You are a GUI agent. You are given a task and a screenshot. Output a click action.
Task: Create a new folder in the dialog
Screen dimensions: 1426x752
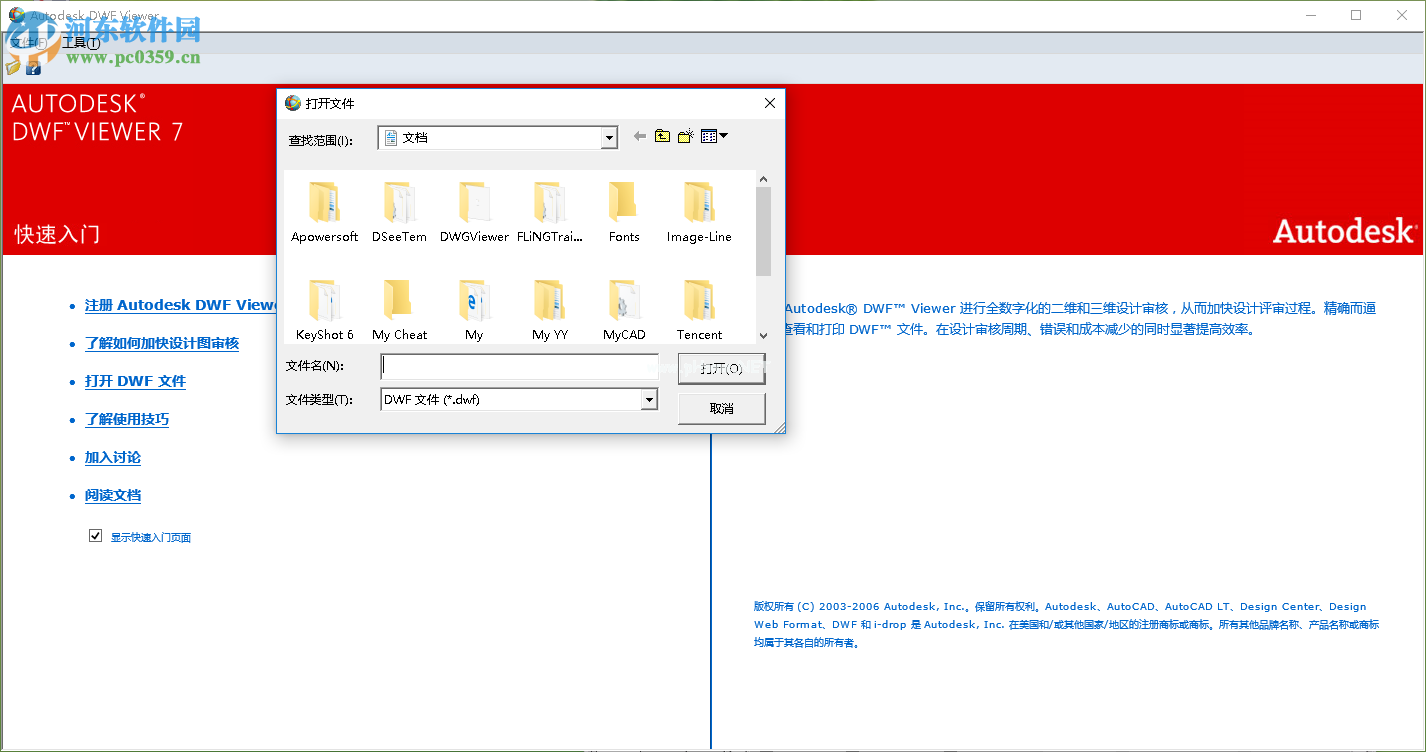[x=686, y=136]
